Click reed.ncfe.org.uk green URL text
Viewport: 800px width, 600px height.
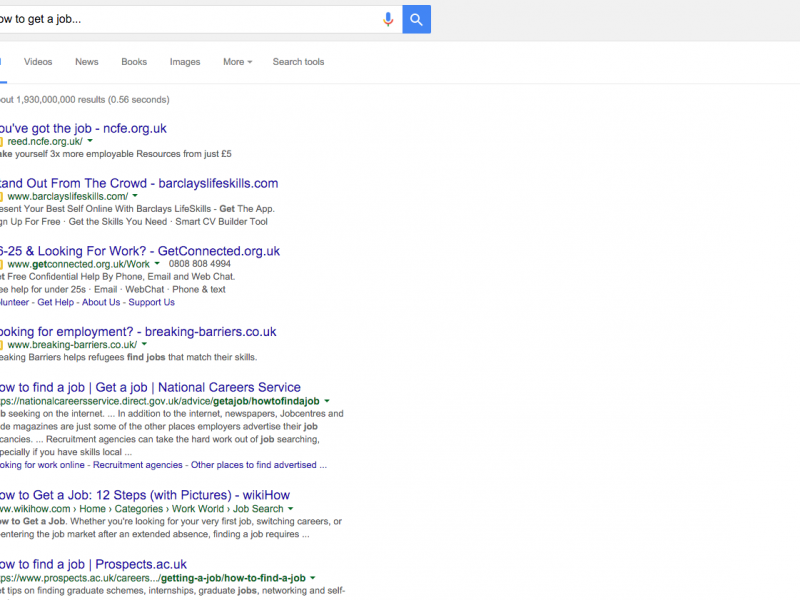45,141
